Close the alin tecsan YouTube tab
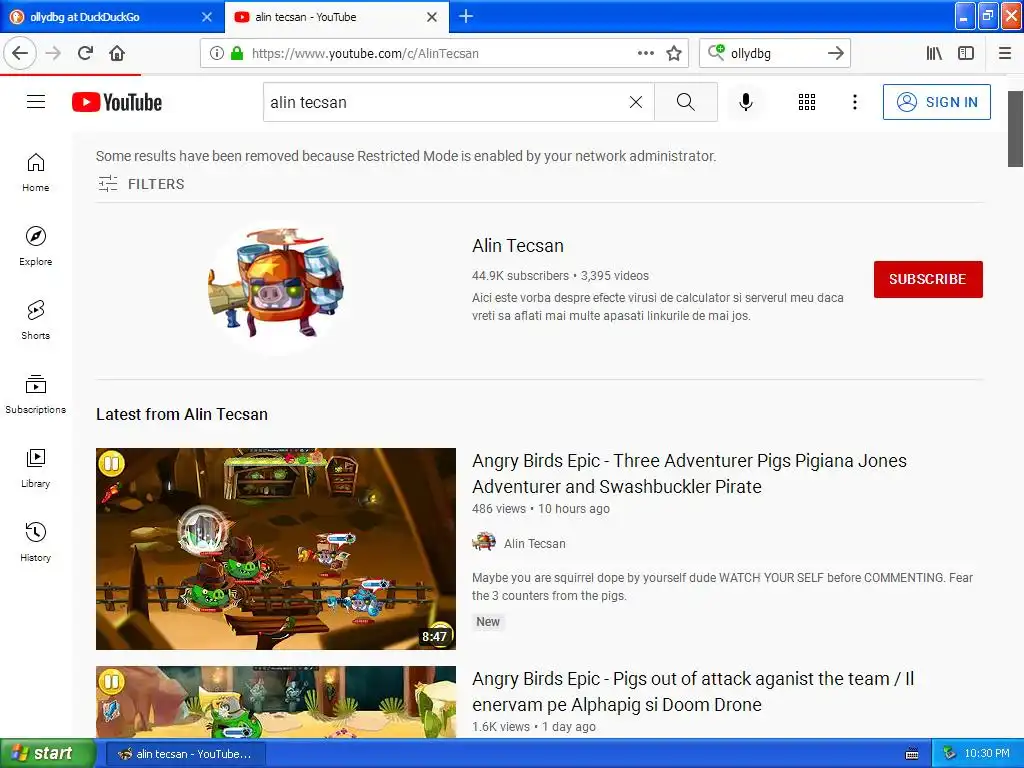Screen dimensions: 1024x768 (x=432, y=17)
